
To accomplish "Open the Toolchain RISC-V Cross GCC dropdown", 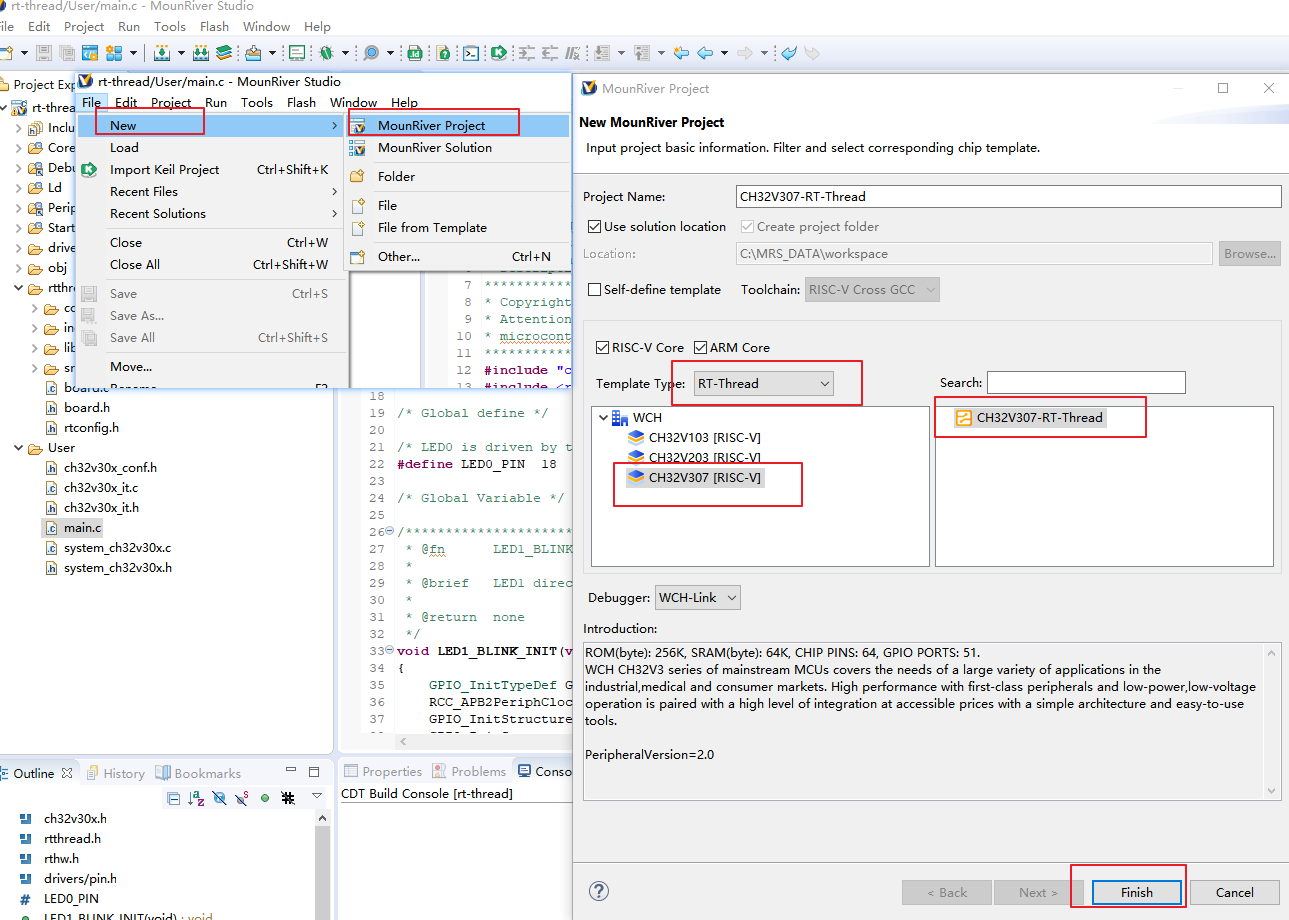I will coord(872,290).
